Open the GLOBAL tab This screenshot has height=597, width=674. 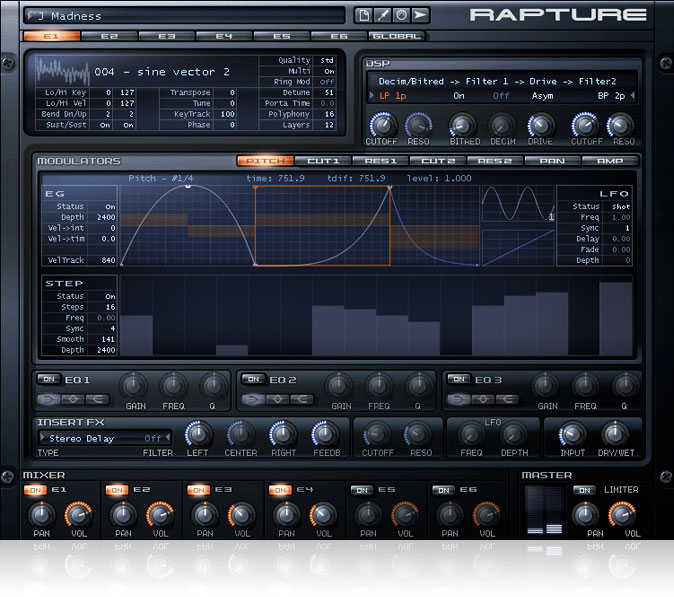[x=396, y=36]
